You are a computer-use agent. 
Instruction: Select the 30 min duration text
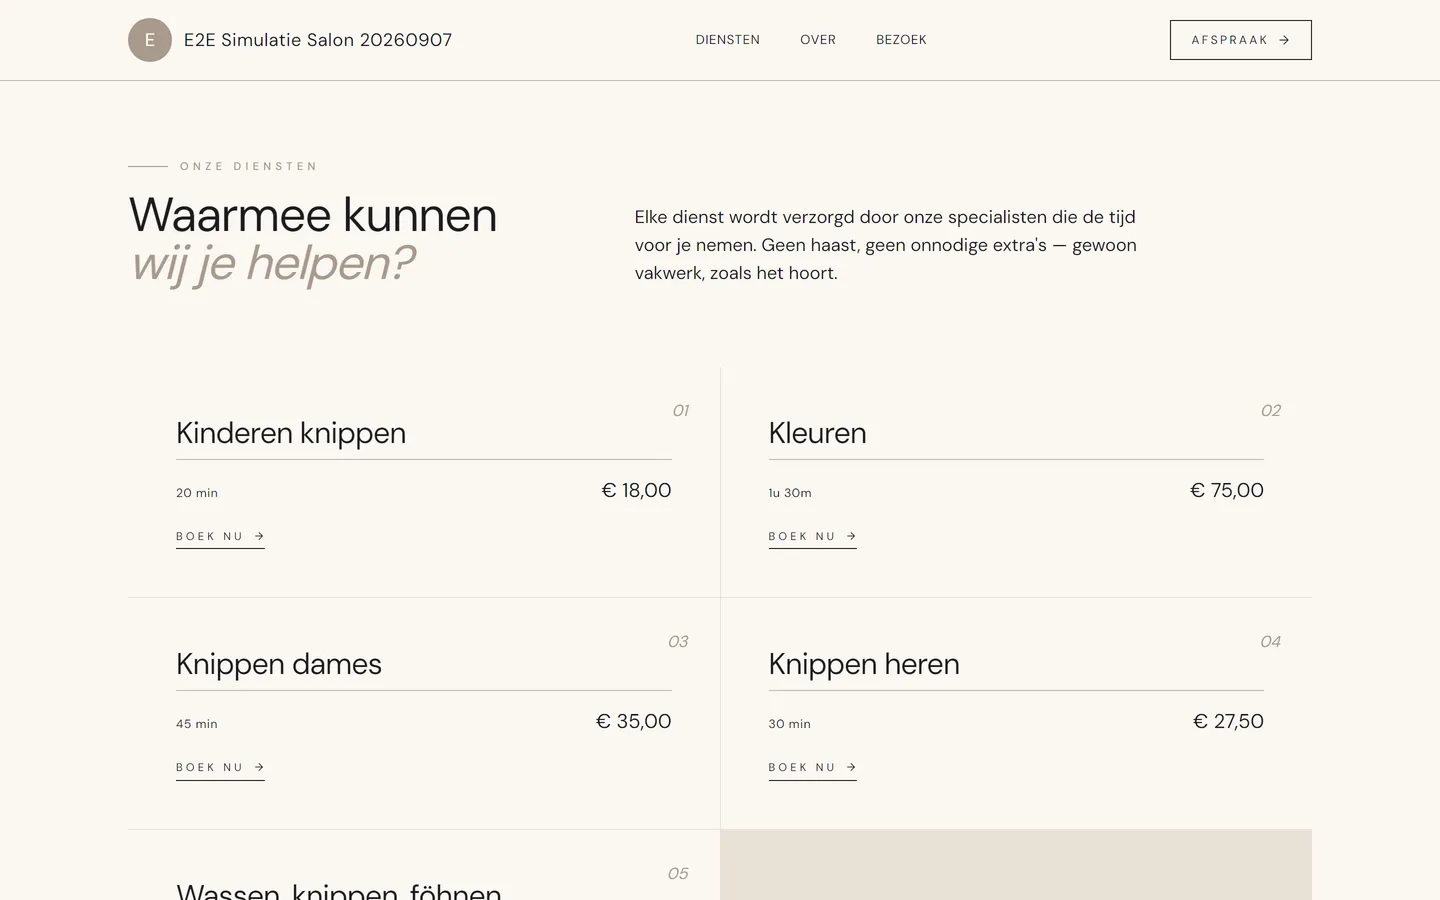click(790, 724)
